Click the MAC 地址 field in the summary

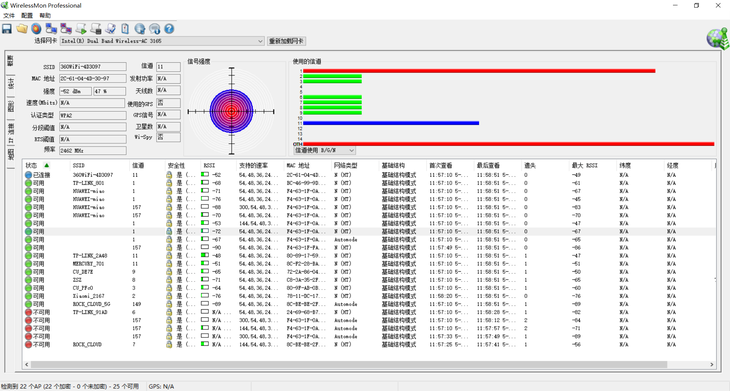(93, 79)
